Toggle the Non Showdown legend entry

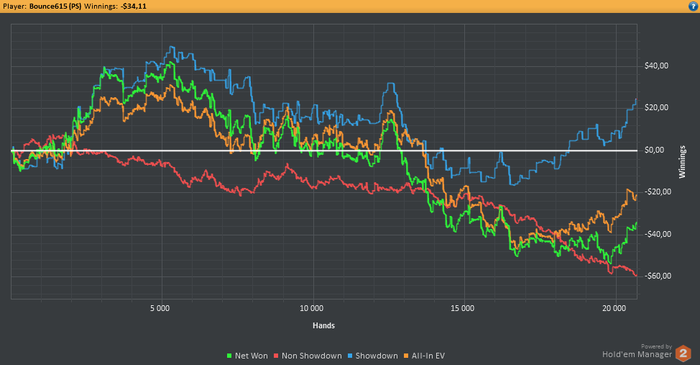308,356
